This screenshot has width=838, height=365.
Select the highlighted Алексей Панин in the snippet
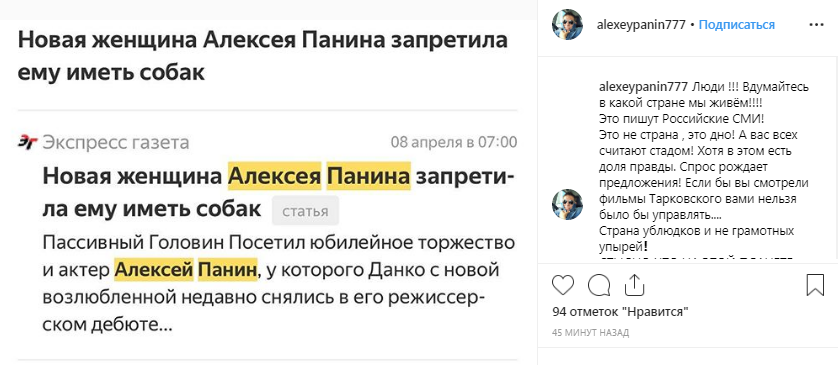point(186,269)
